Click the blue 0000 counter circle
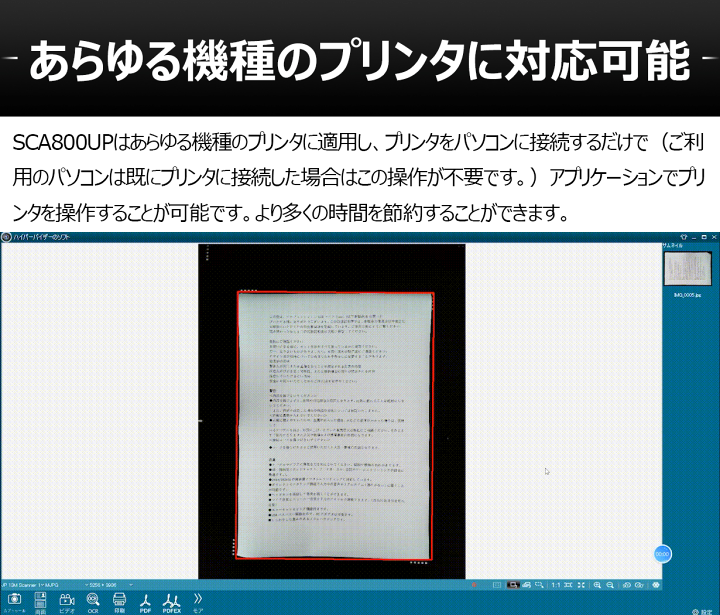The width and height of the screenshot is (720, 615). click(661, 553)
